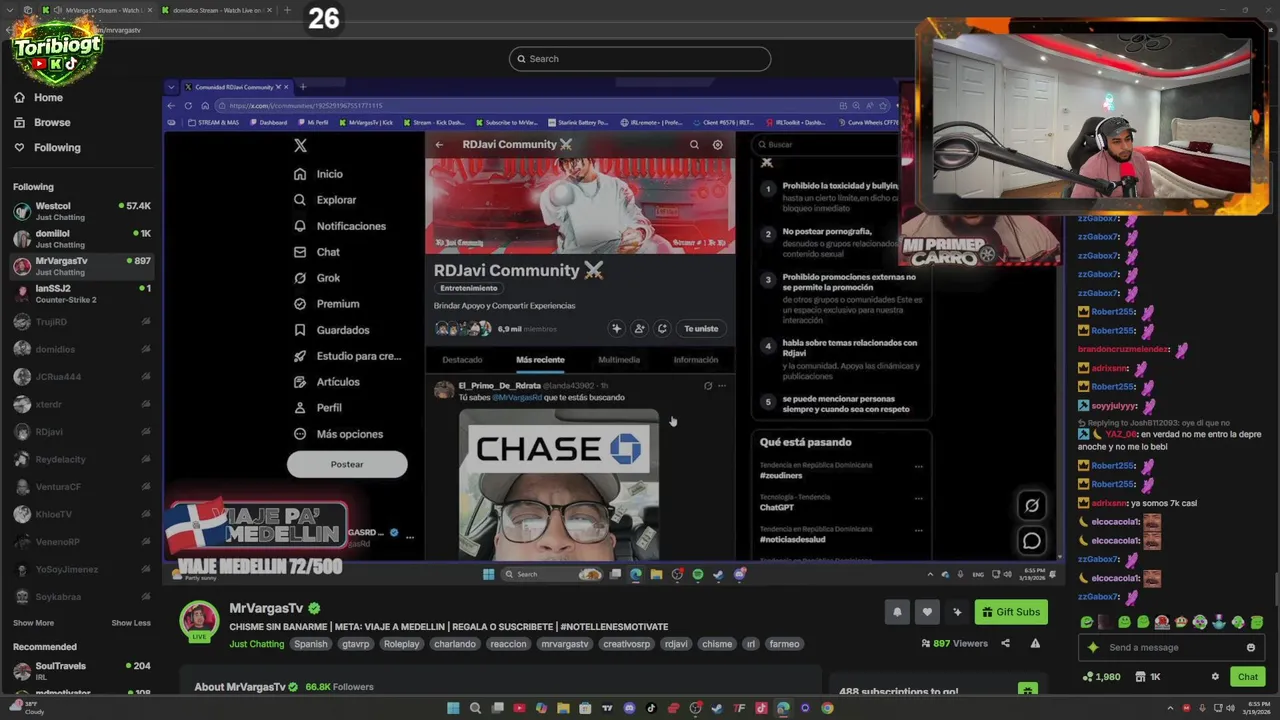This screenshot has height=720, width=1280.
Task: Switch to the domidios Stream browser tab
Action: tap(216, 10)
